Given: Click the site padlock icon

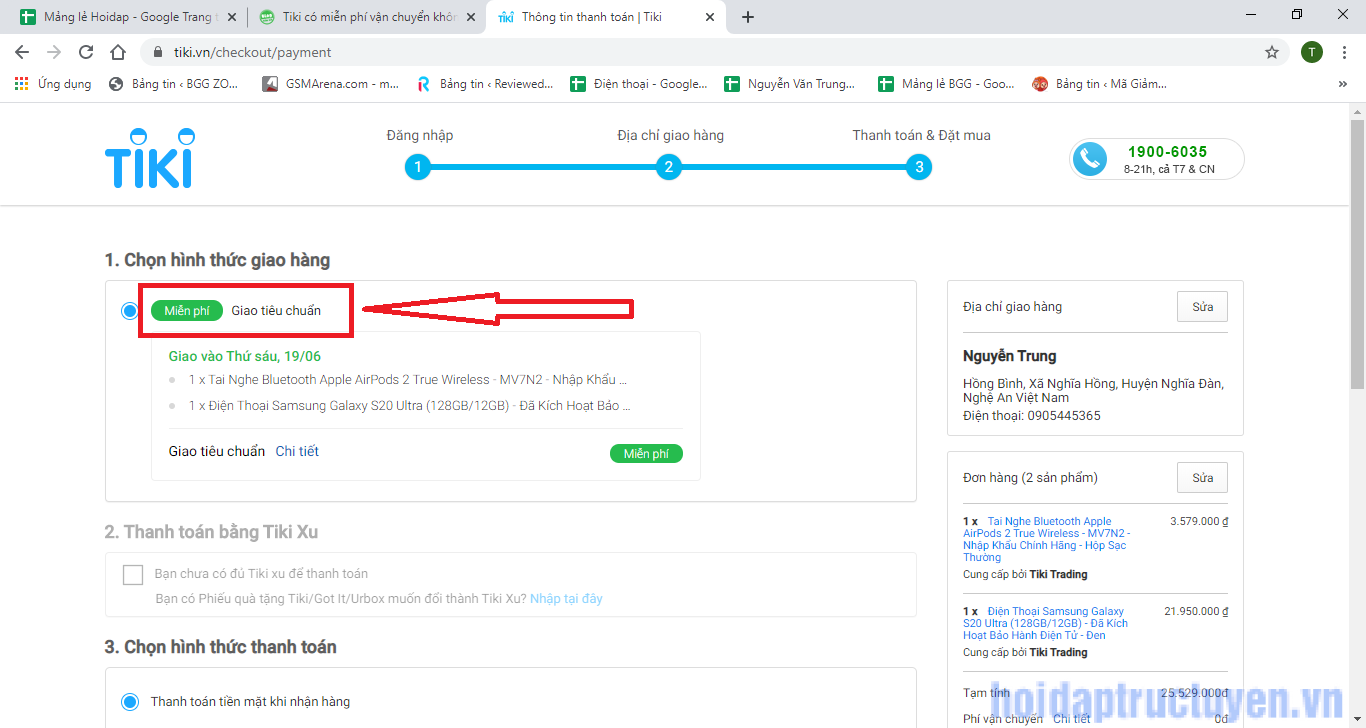Looking at the screenshot, I should click(159, 52).
